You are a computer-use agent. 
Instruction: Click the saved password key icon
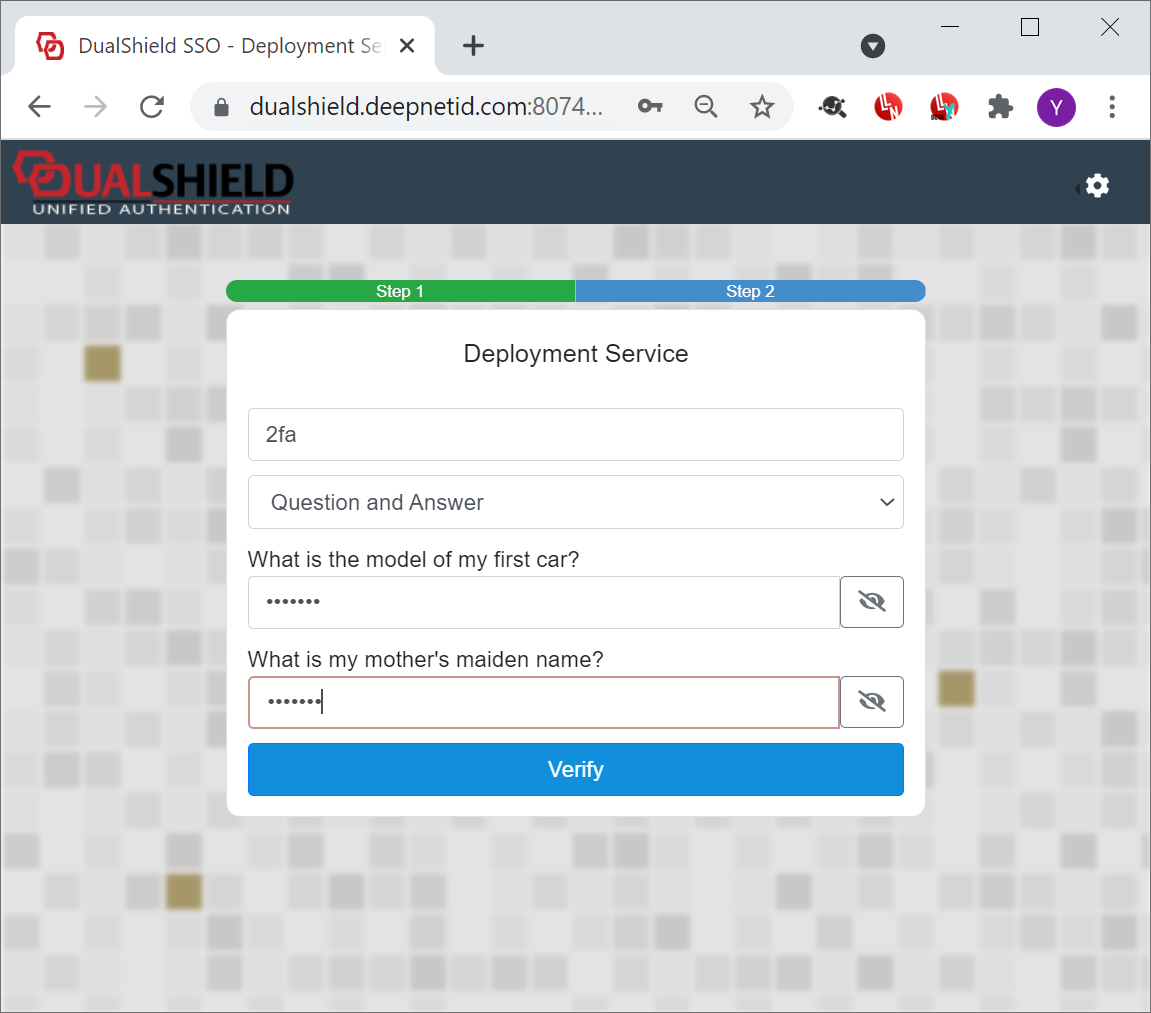click(x=650, y=107)
